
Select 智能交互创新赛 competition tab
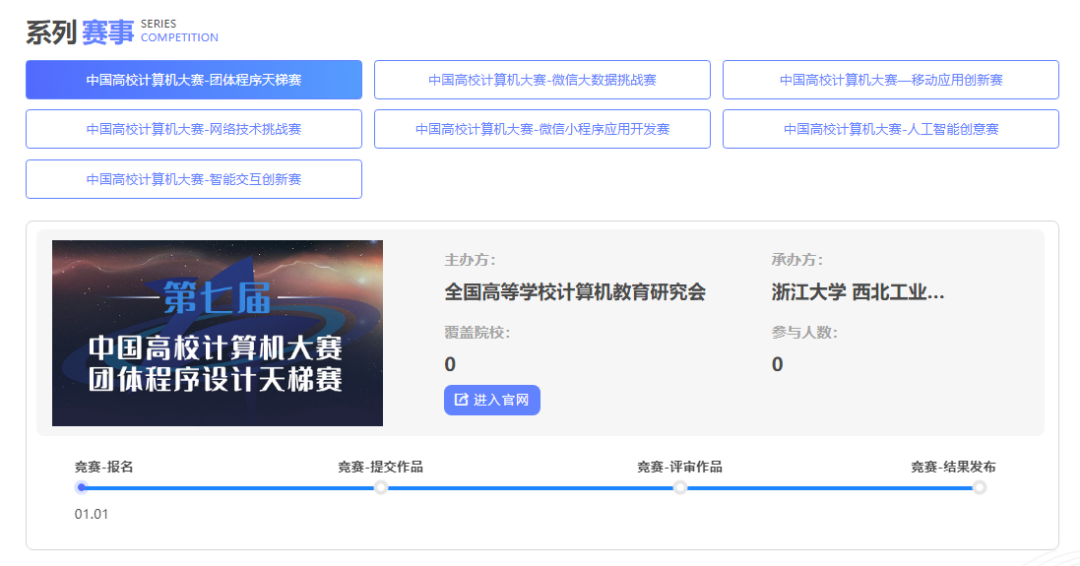[x=194, y=179]
